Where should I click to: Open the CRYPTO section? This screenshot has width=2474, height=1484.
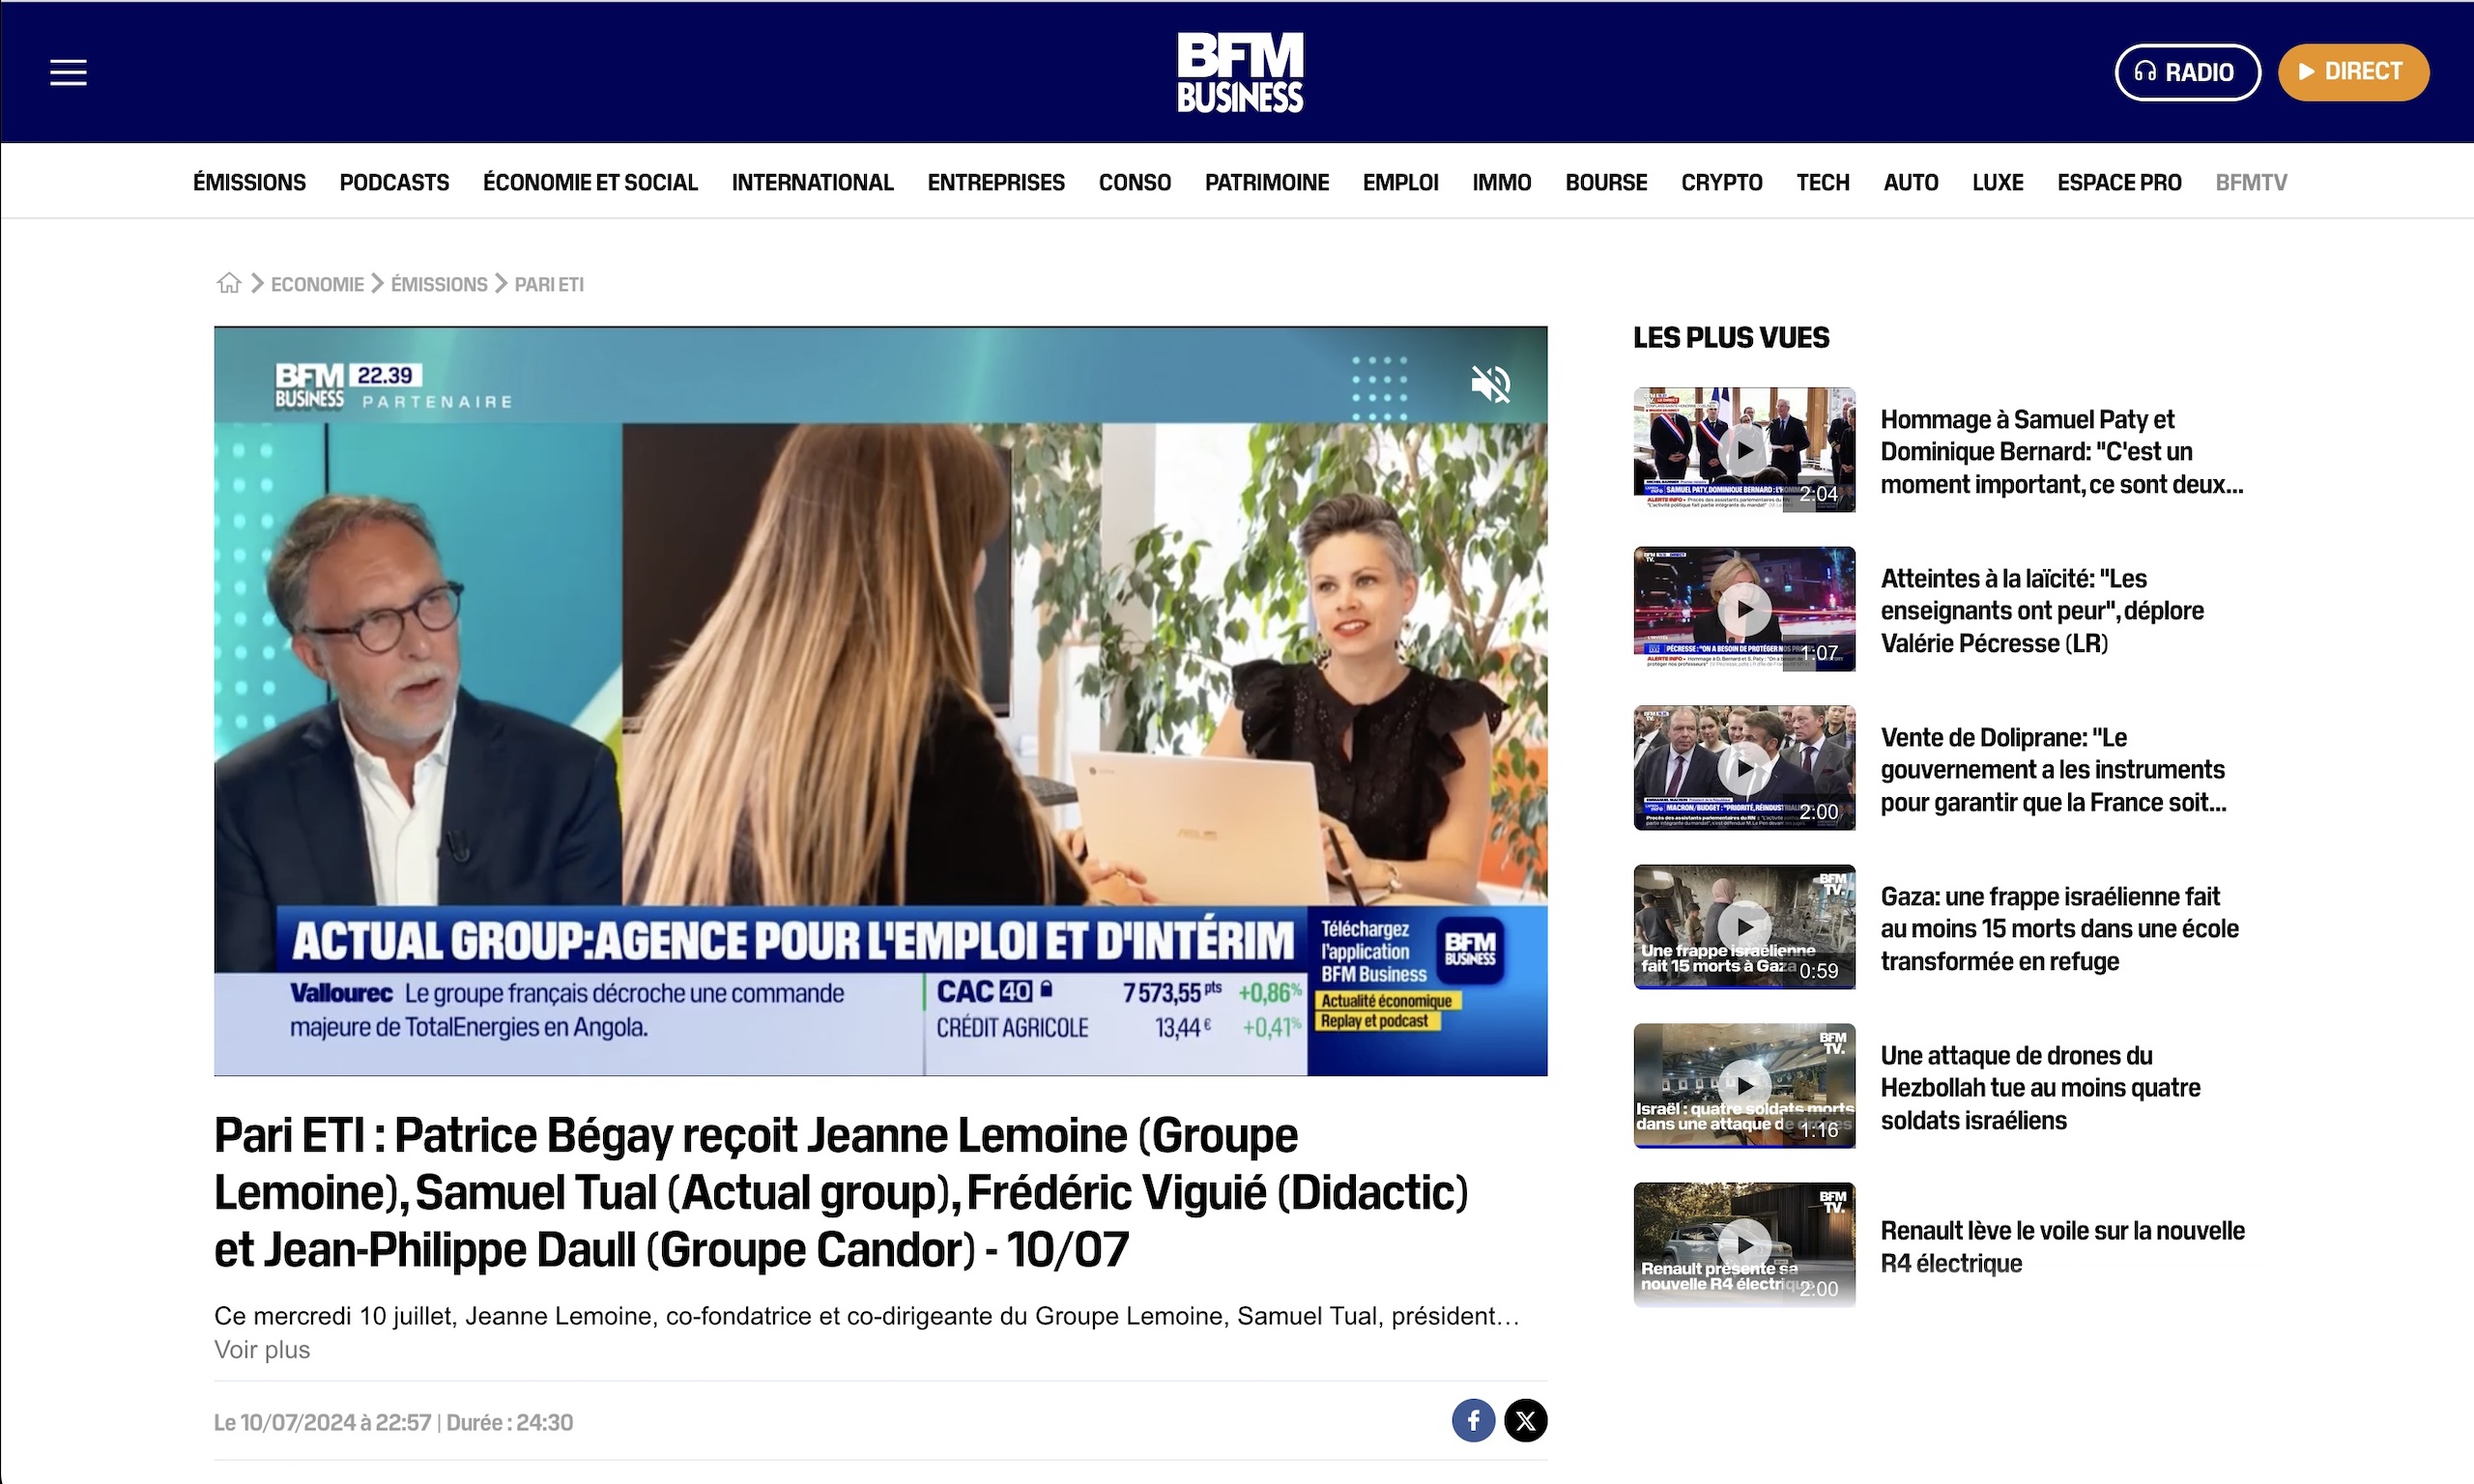[x=1721, y=182]
